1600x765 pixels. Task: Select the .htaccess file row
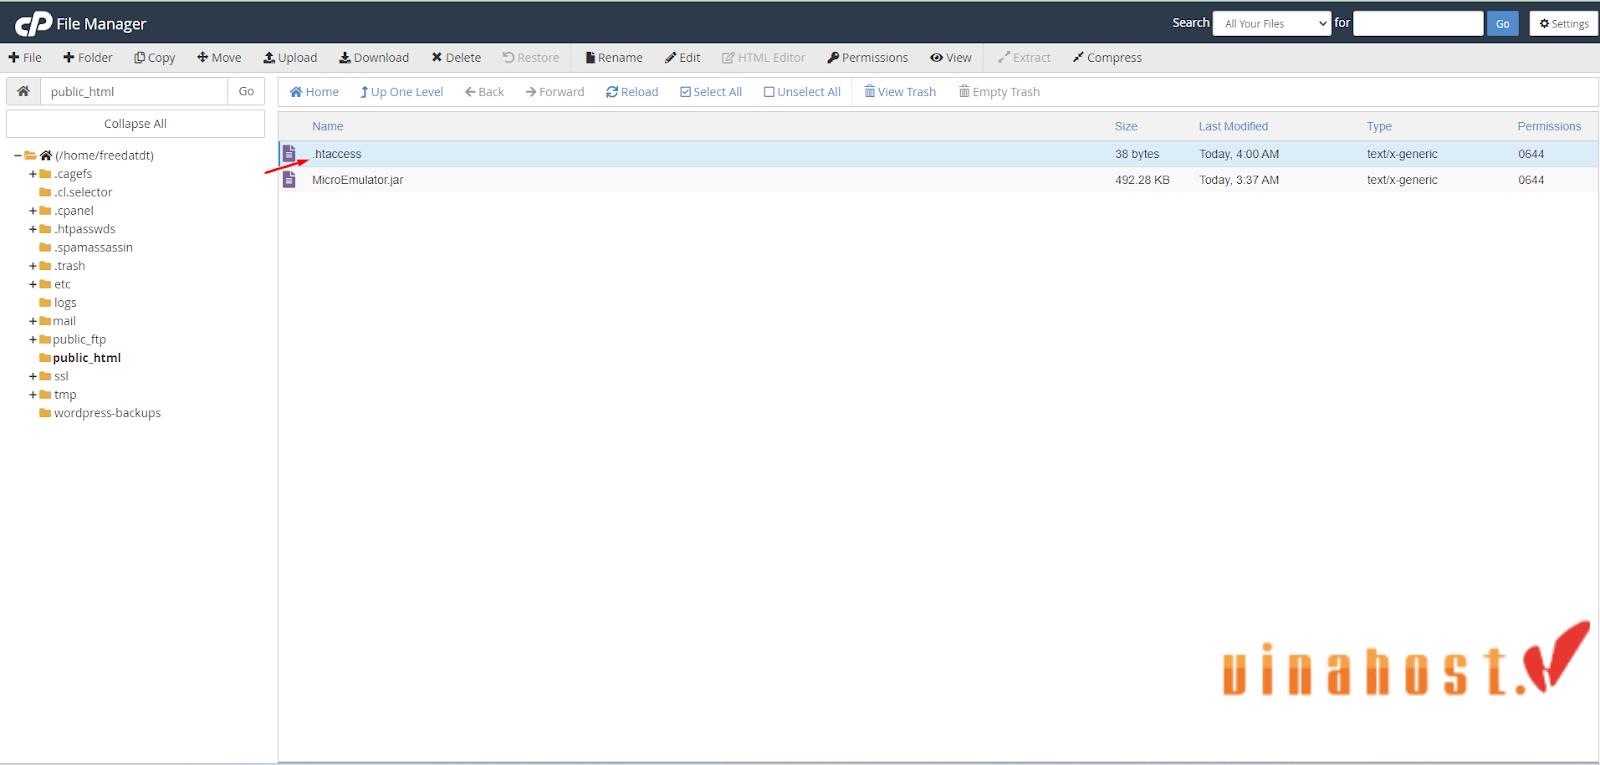click(938, 154)
